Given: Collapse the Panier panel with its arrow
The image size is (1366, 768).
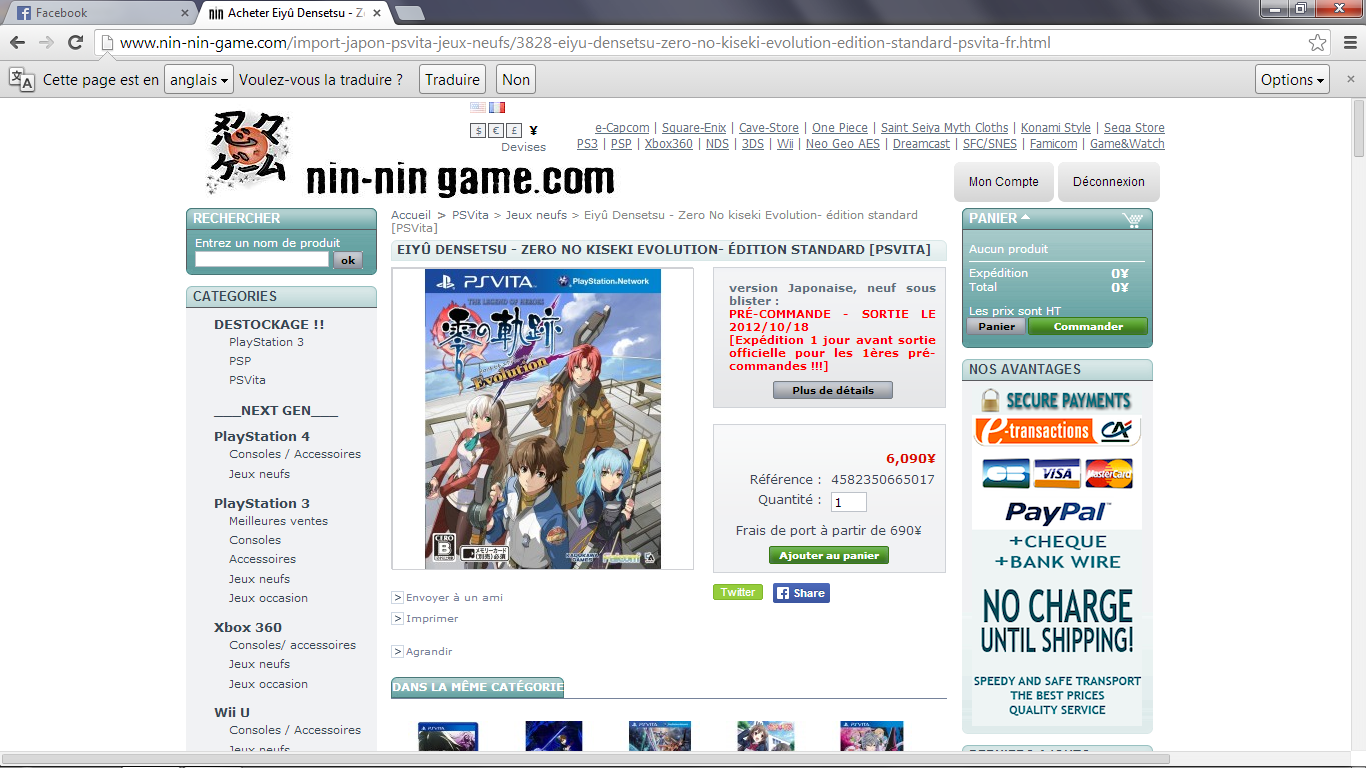Looking at the screenshot, I should tap(1026, 217).
